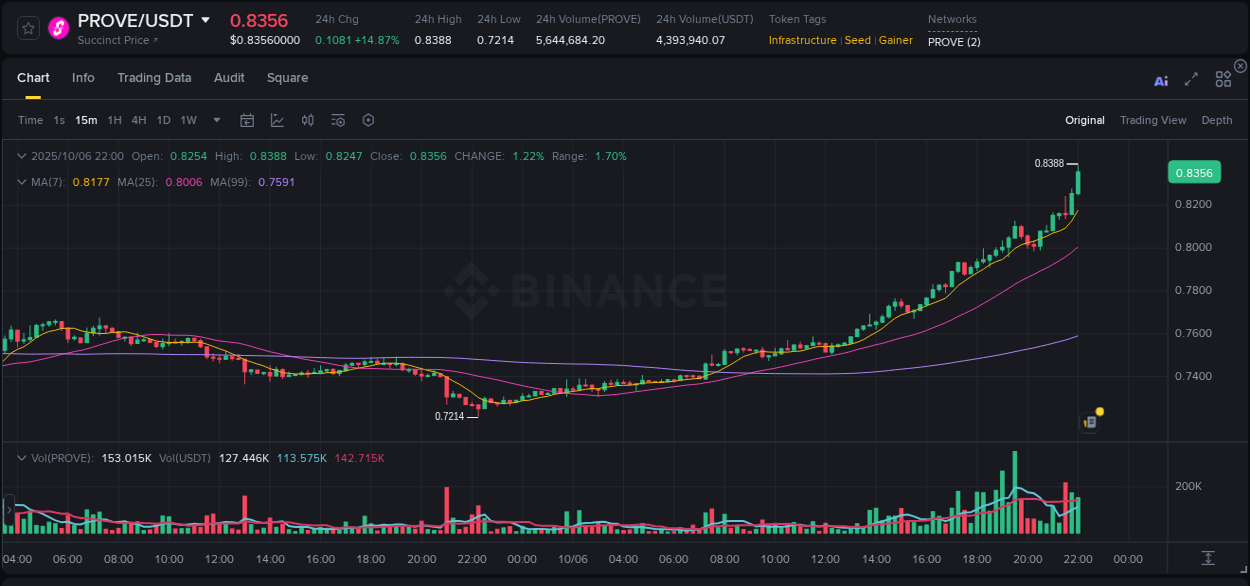This screenshot has width=1250, height=586.
Task: Open the candlestick style selector
Action: pos(308,120)
